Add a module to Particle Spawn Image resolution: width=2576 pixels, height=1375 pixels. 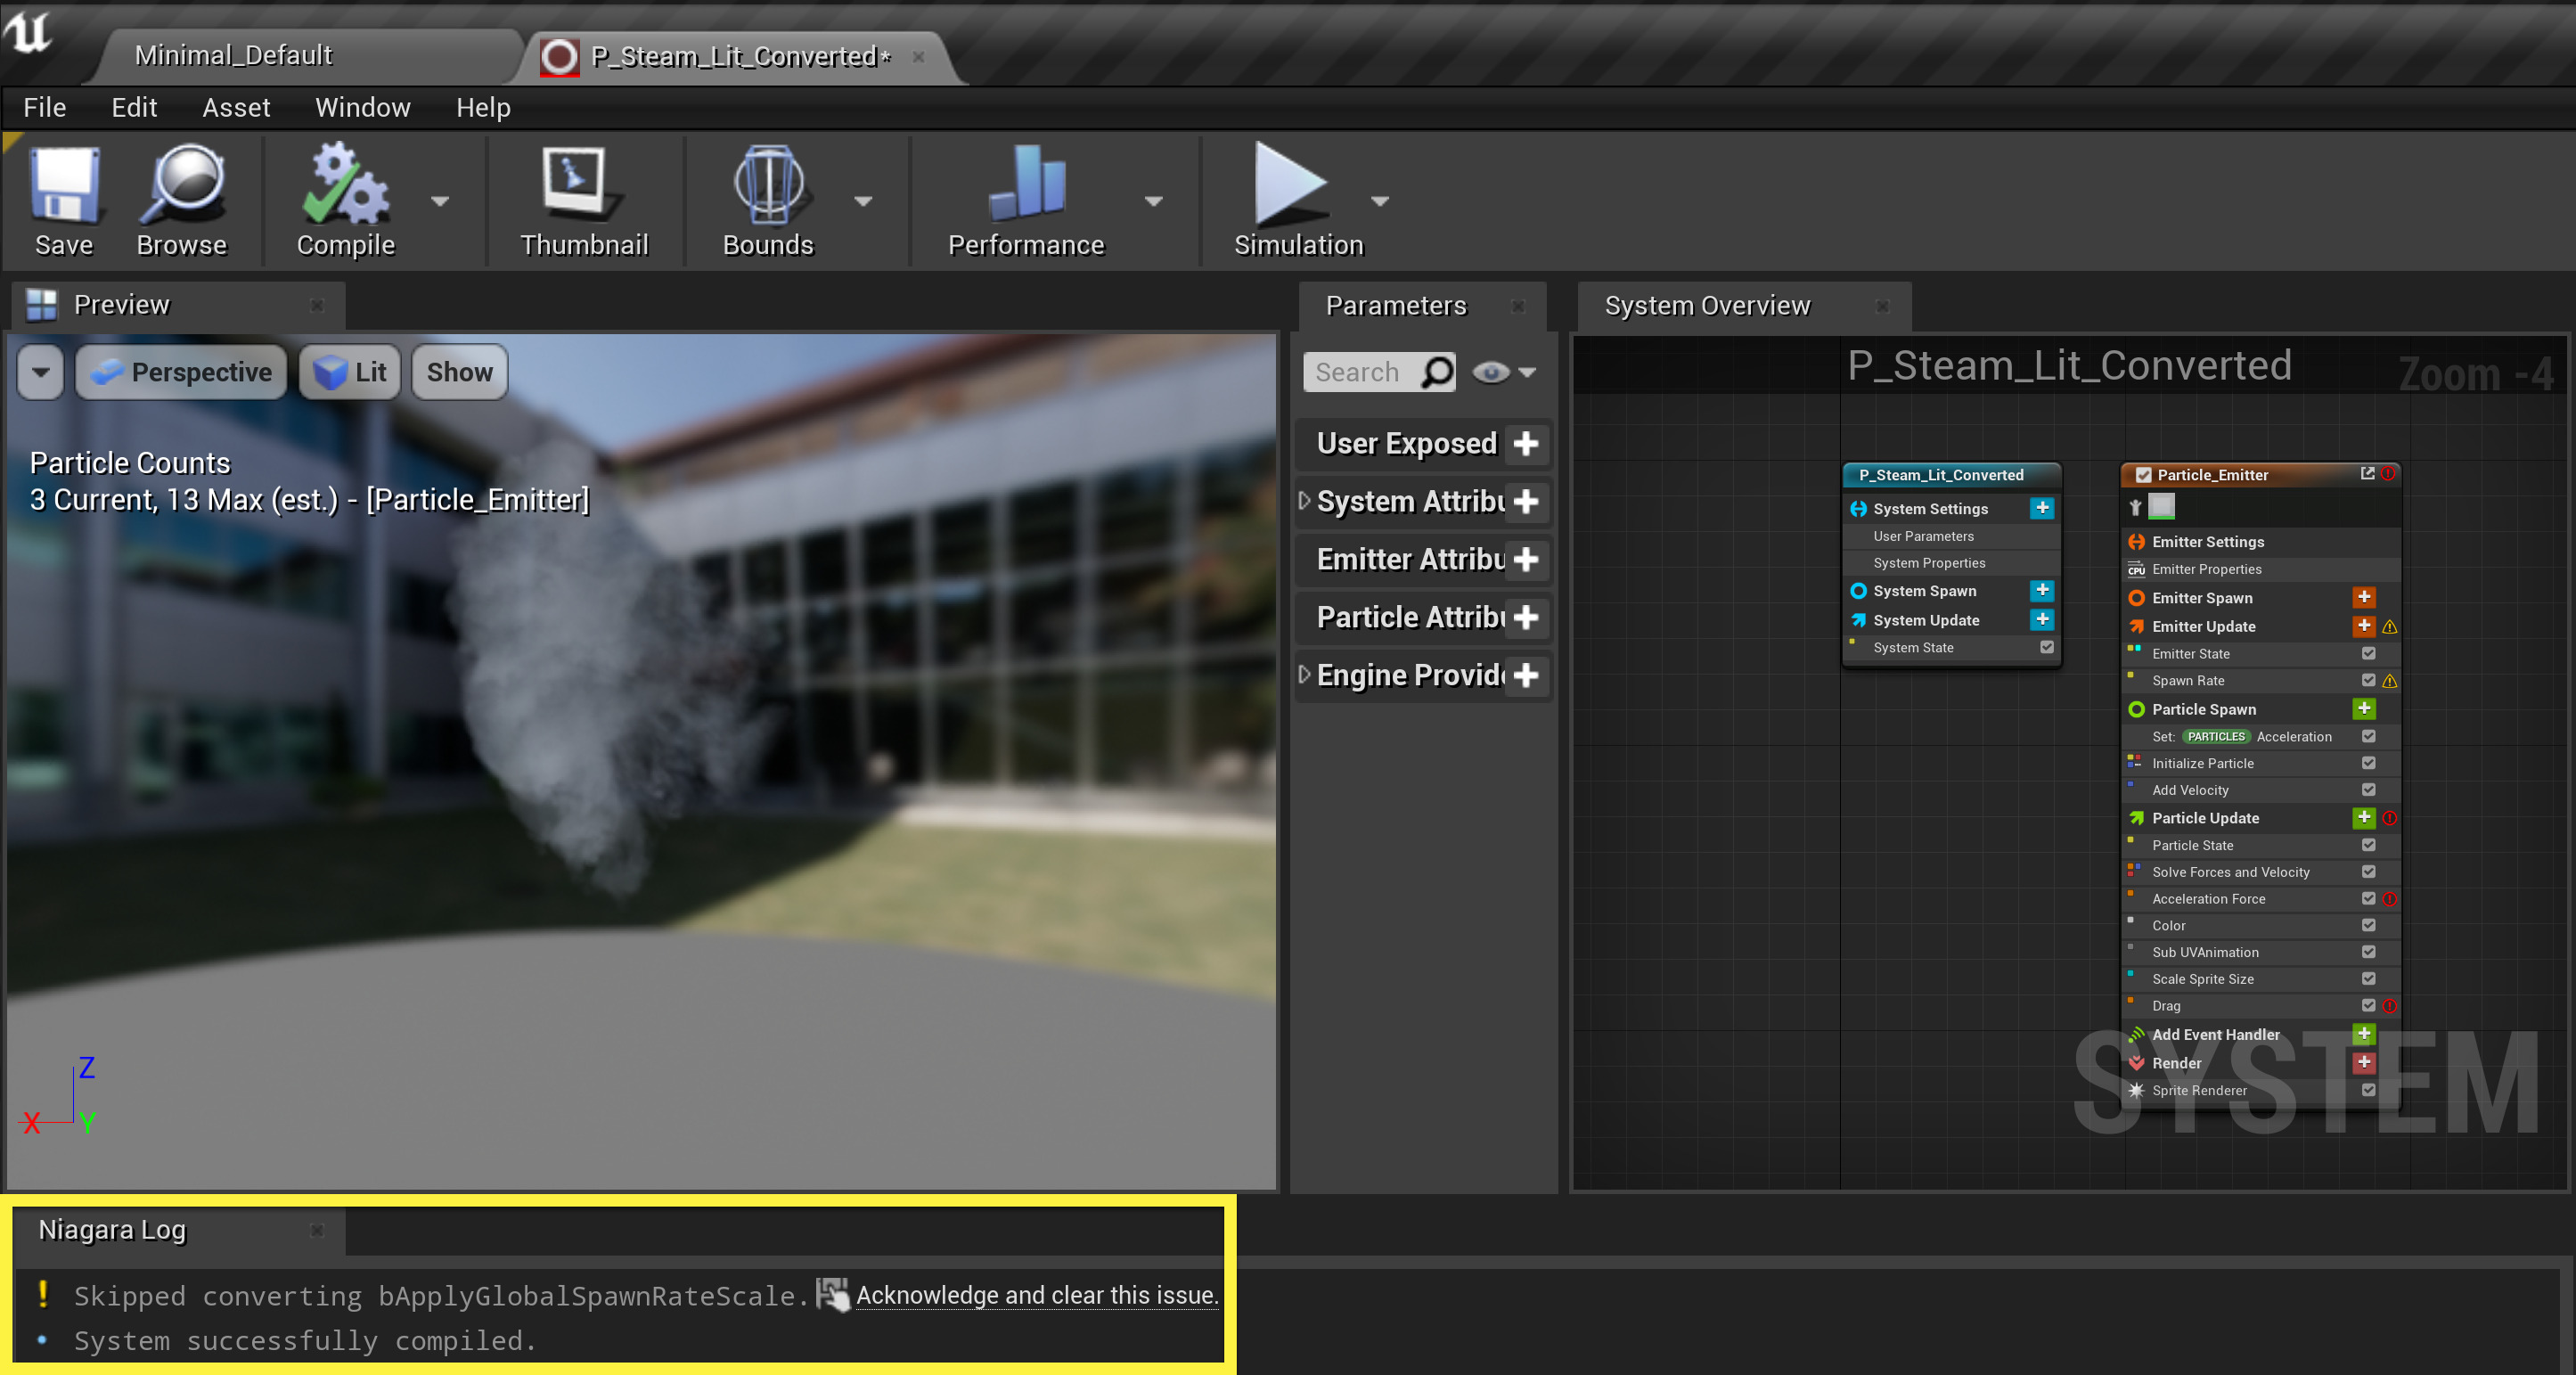coord(2363,709)
